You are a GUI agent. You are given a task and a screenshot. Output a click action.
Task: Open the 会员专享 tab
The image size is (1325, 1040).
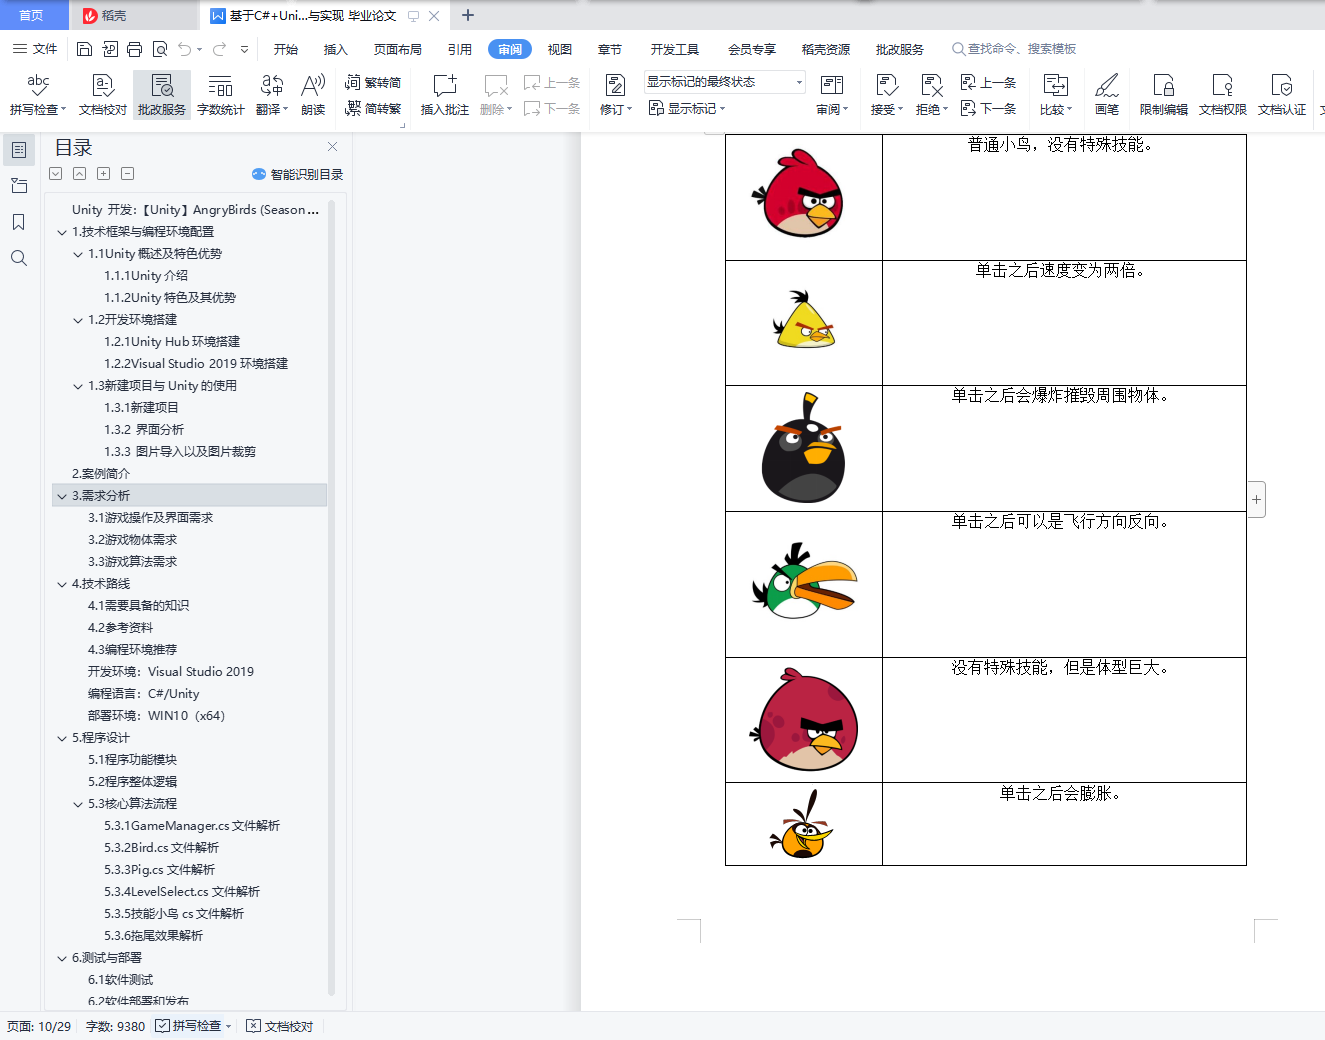tap(752, 49)
